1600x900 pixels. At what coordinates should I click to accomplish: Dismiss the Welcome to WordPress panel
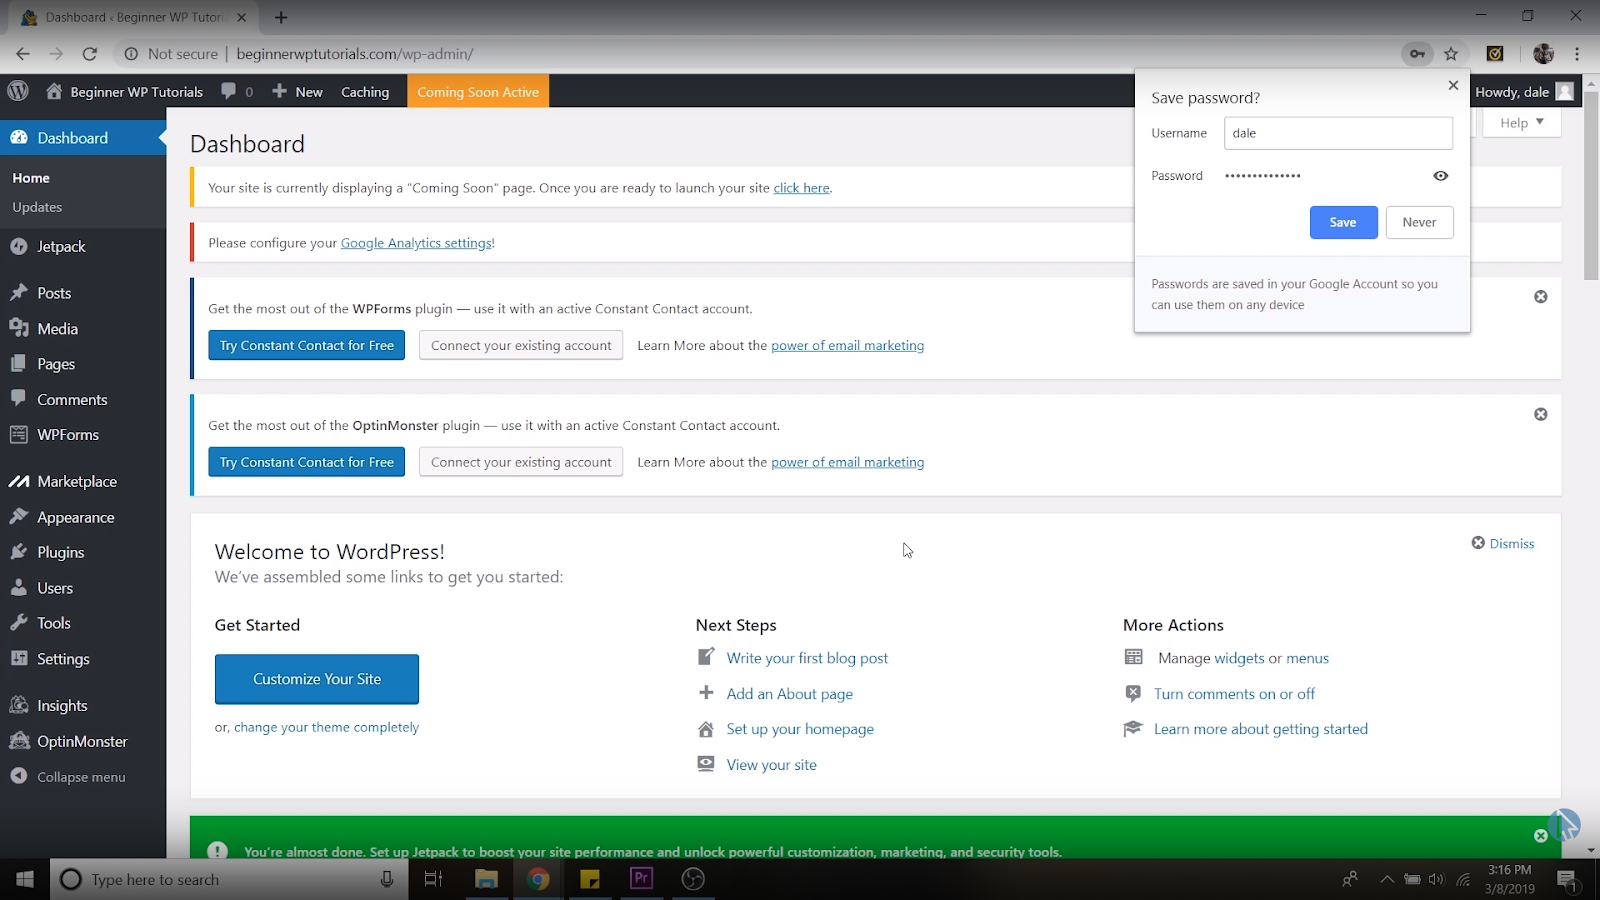pos(1502,543)
